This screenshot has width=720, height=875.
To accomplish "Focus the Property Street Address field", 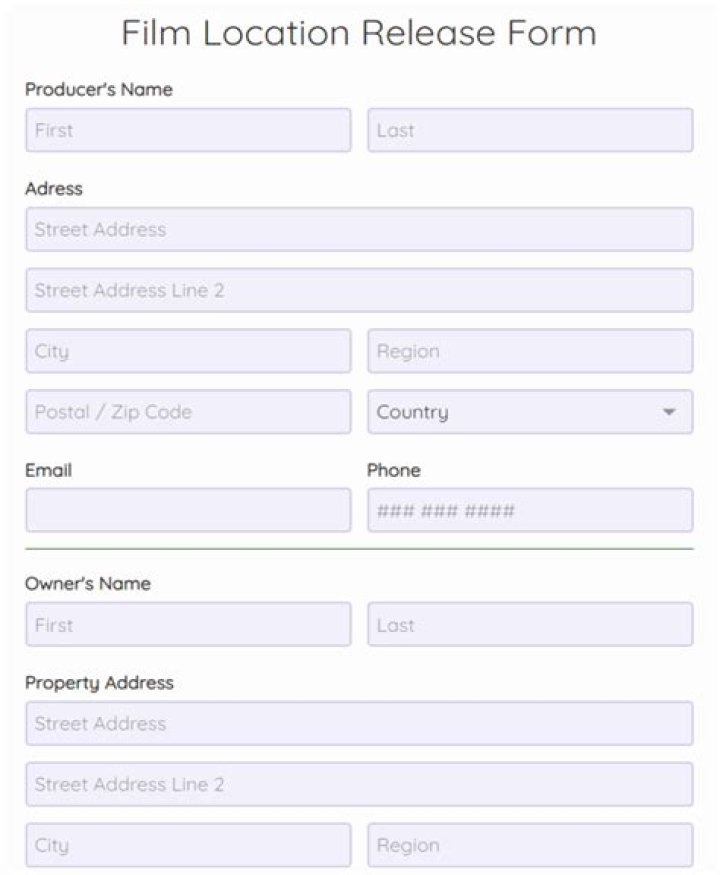I will click(359, 723).
